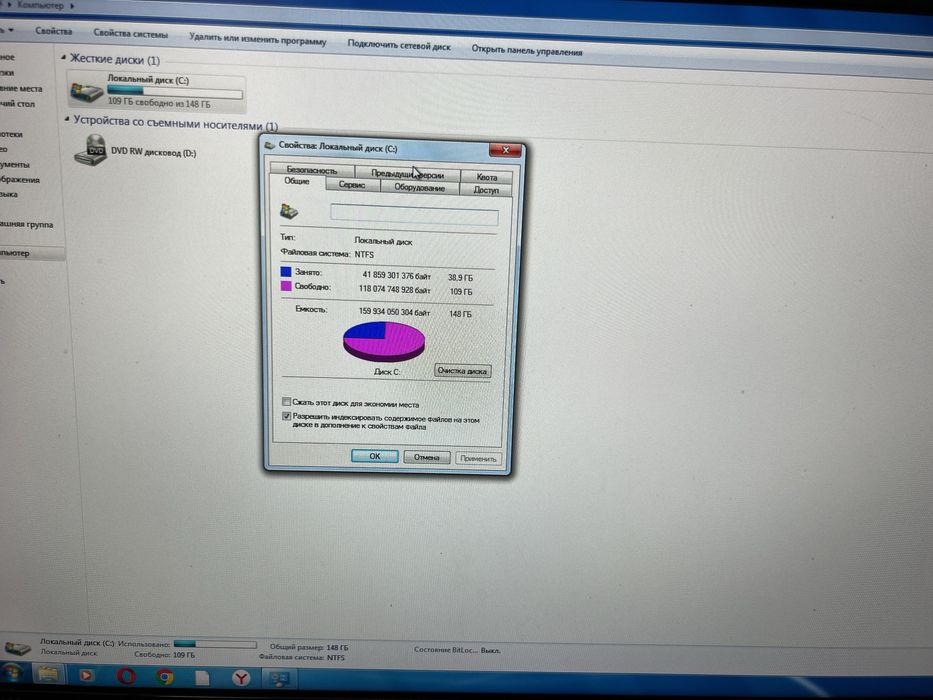Open the 'Квота' tab
Viewport: 933px width, 700px height.
coord(486,177)
